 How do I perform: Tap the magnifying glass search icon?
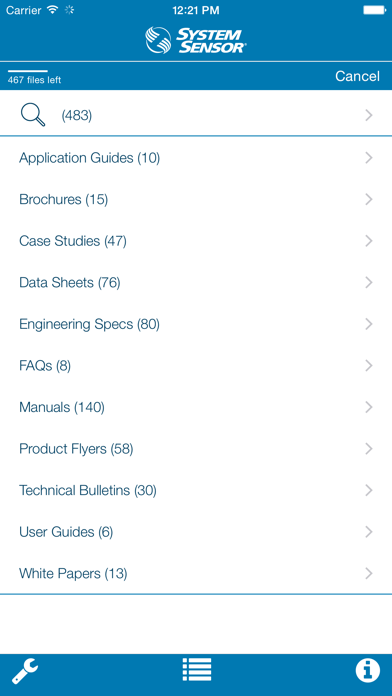coord(33,115)
